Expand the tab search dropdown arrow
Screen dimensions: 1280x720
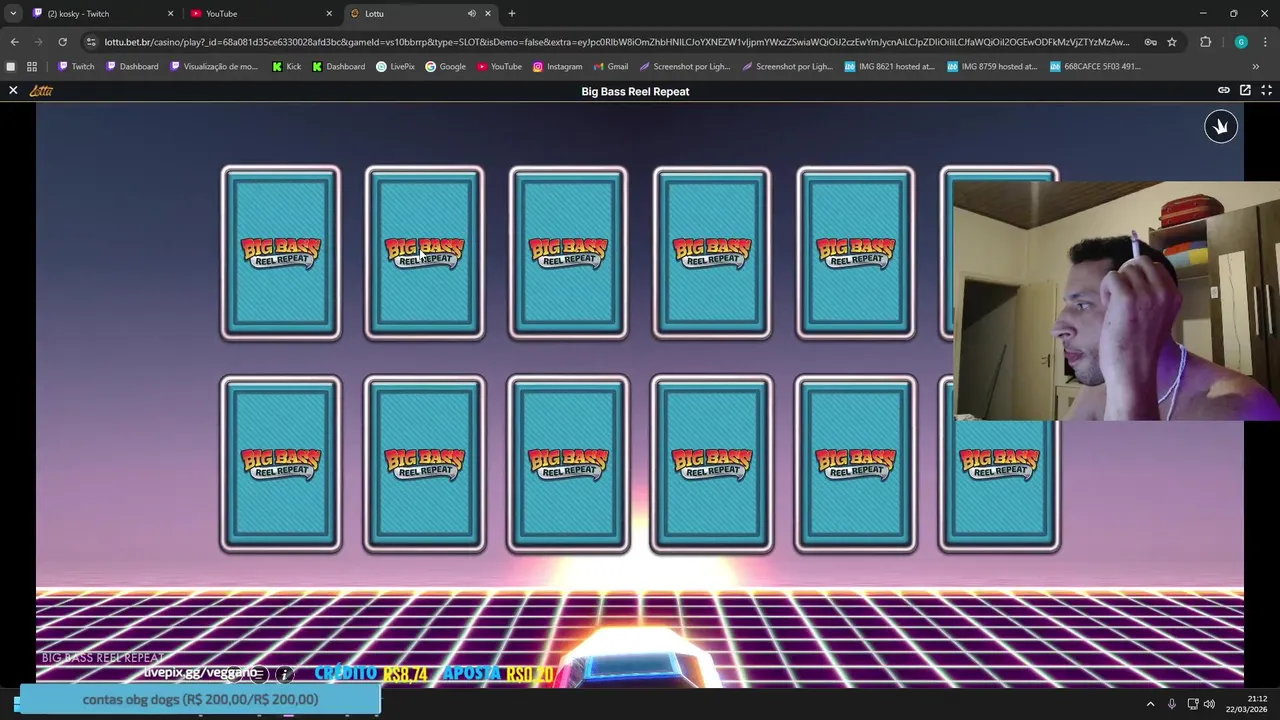[x=13, y=14]
